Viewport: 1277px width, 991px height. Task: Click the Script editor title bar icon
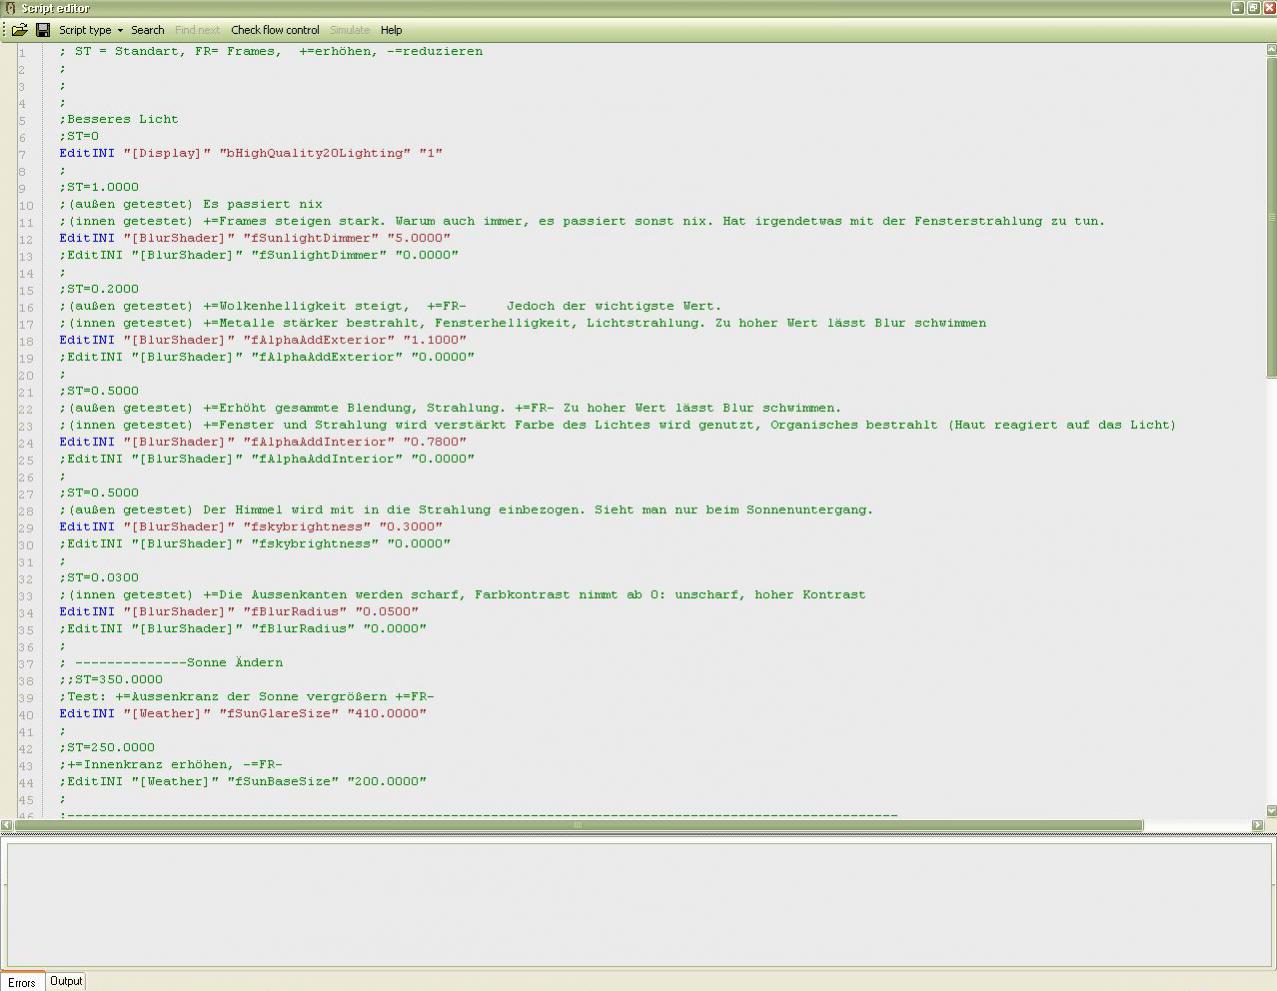pyautogui.click(x=10, y=8)
